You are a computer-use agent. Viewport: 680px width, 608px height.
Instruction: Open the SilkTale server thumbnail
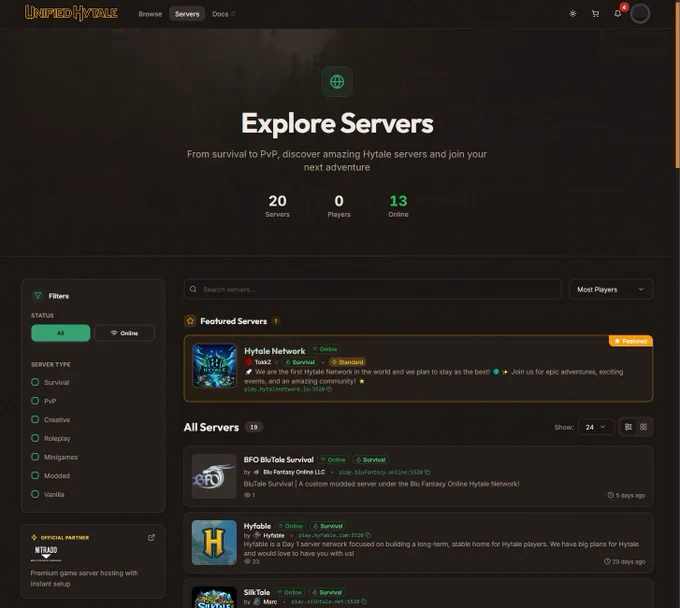click(214, 598)
